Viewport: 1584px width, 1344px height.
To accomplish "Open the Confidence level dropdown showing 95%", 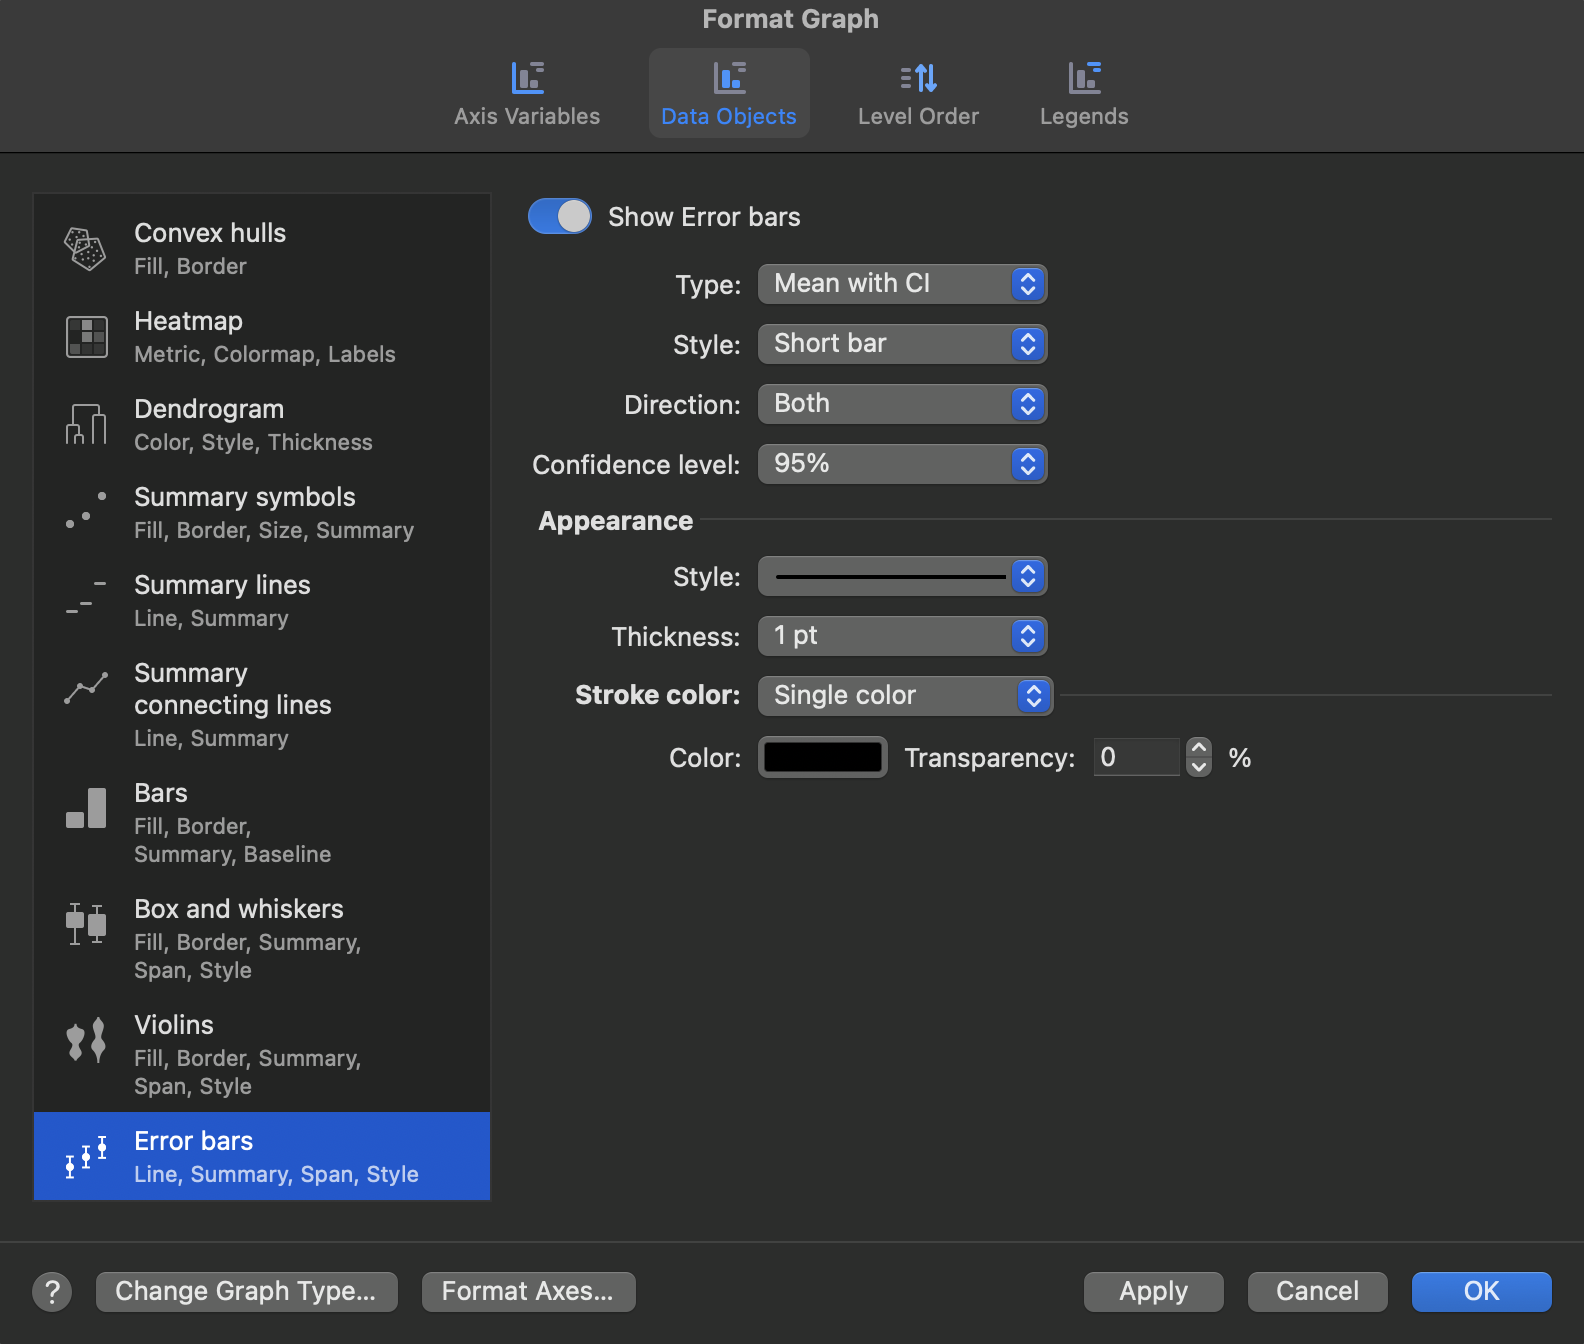I will [x=903, y=464].
